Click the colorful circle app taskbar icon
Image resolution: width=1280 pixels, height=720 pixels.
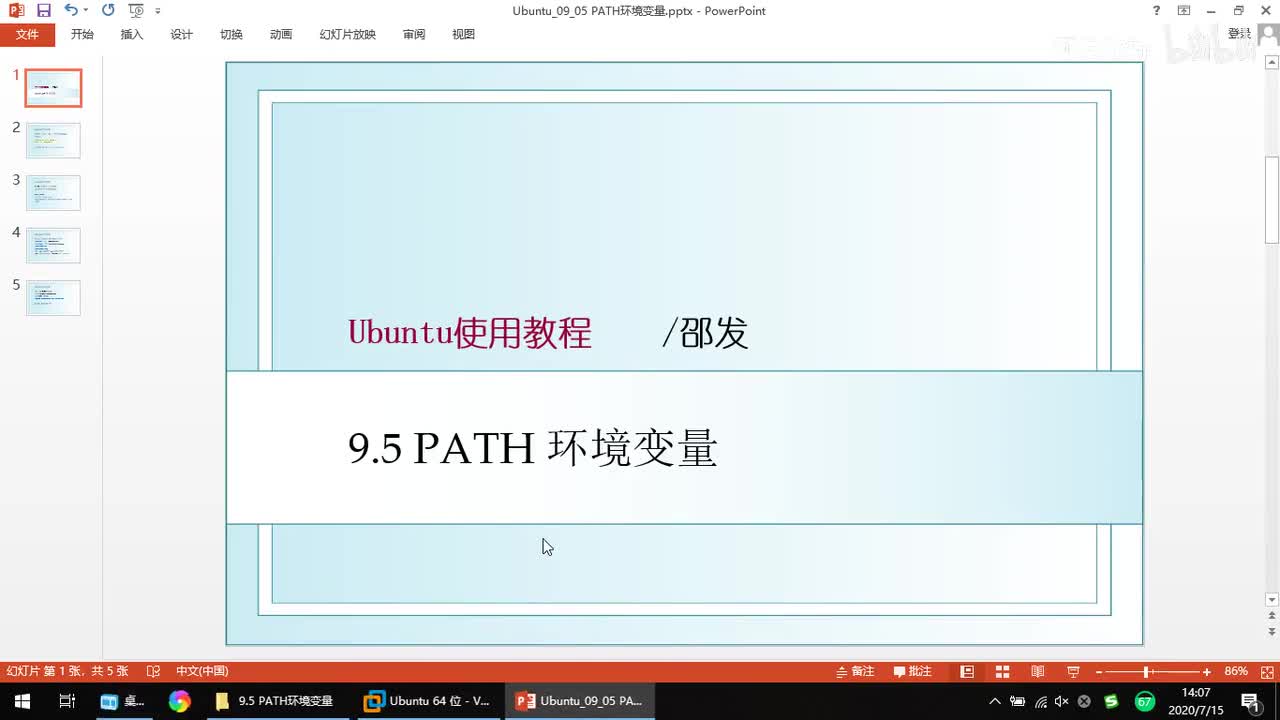tap(179, 701)
